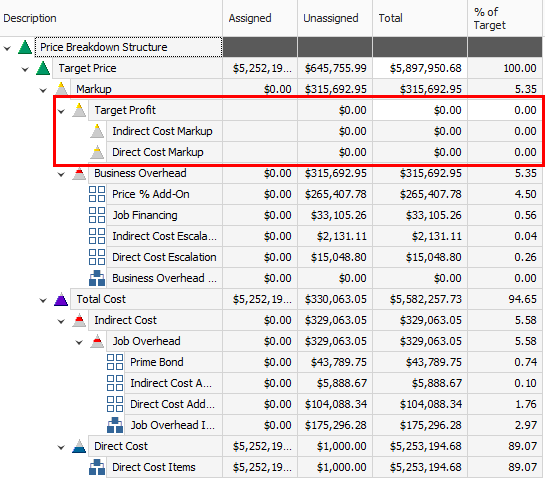Viewport: 545px width, 479px height.
Task: Click the Job Financing grid icon
Action: (97, 215)
